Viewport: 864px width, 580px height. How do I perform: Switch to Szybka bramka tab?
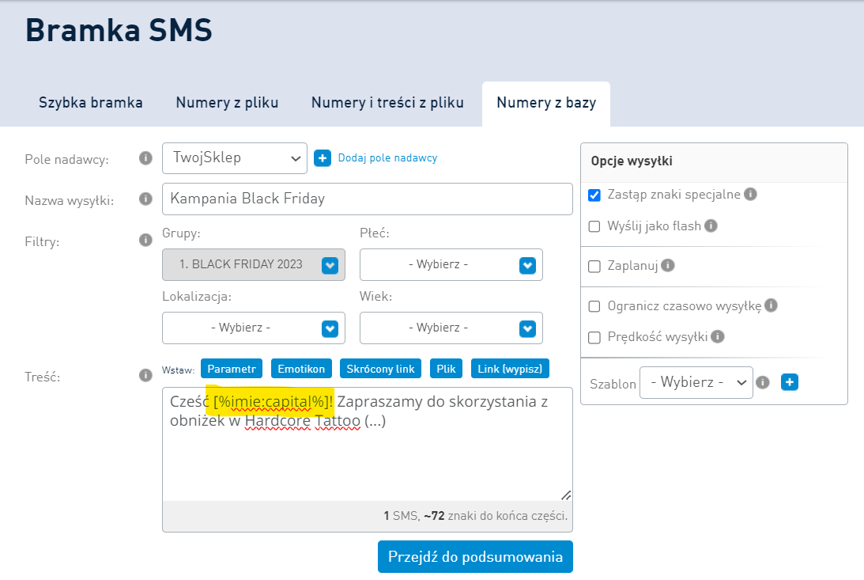click(91, 102)
